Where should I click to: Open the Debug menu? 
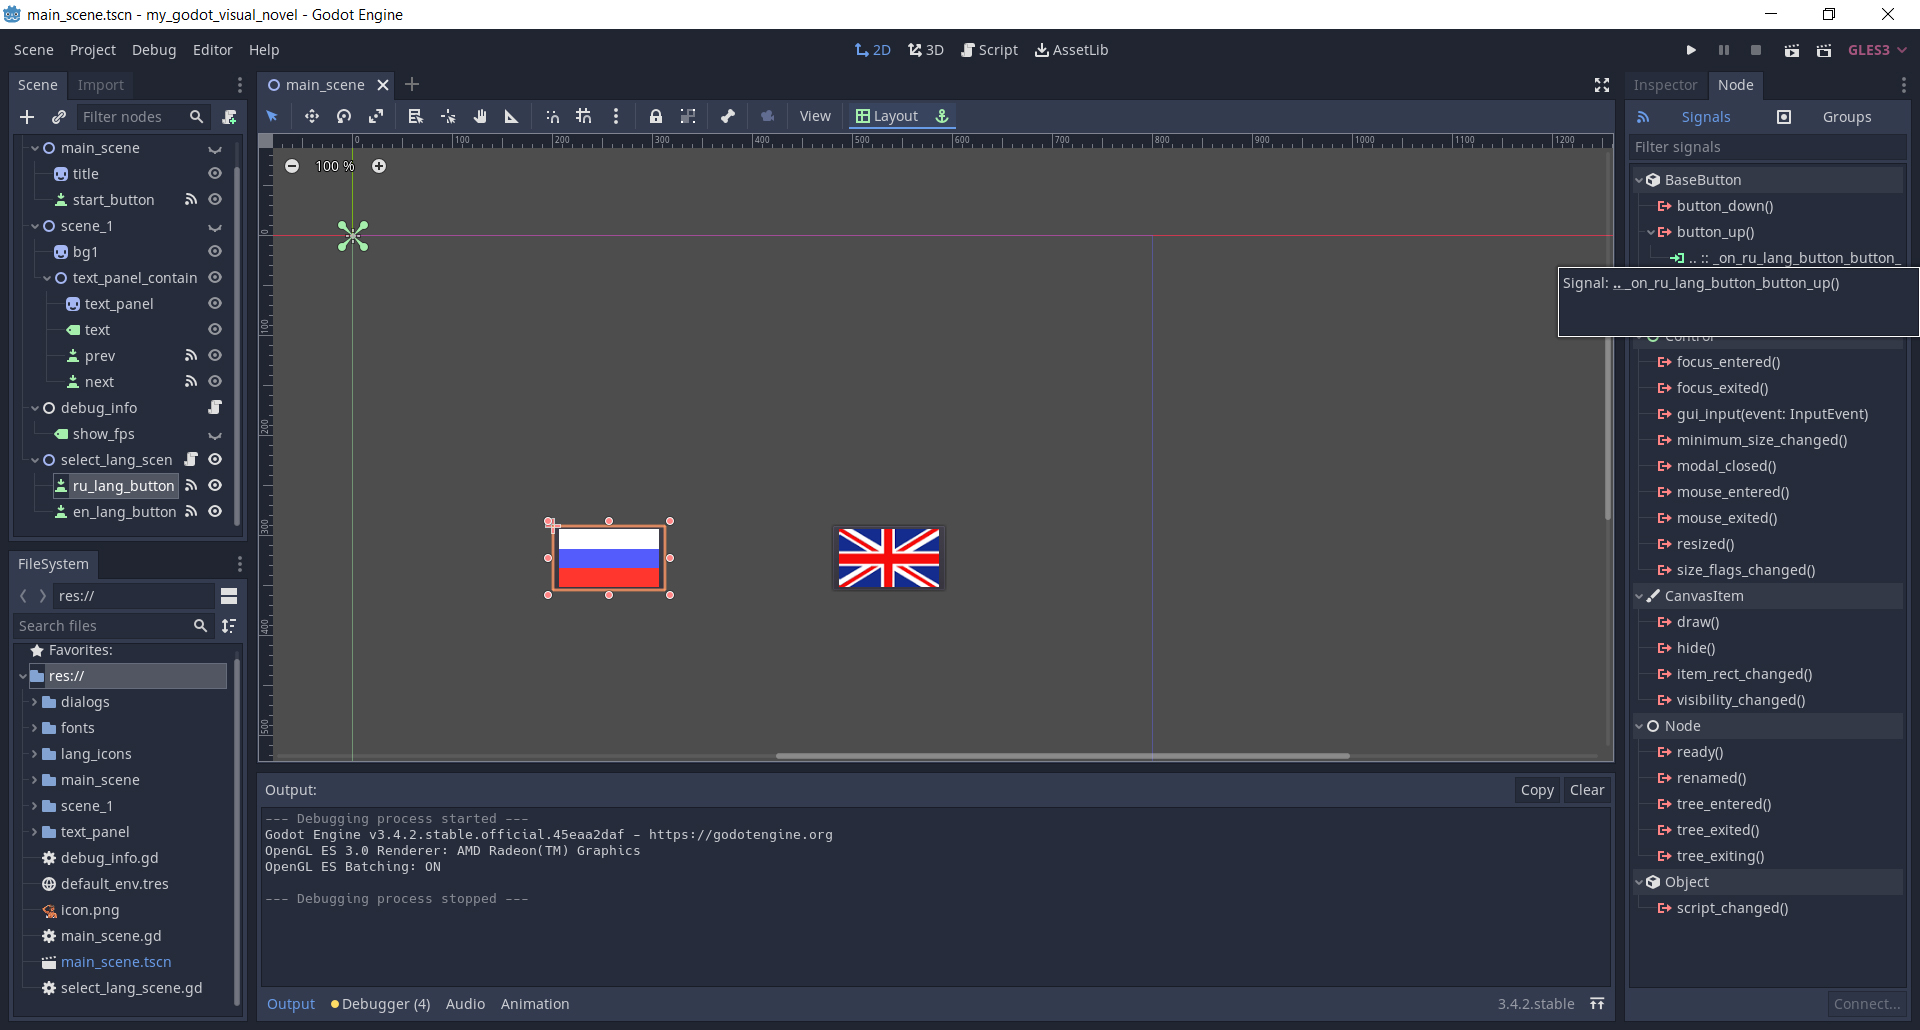pos(154,50)
